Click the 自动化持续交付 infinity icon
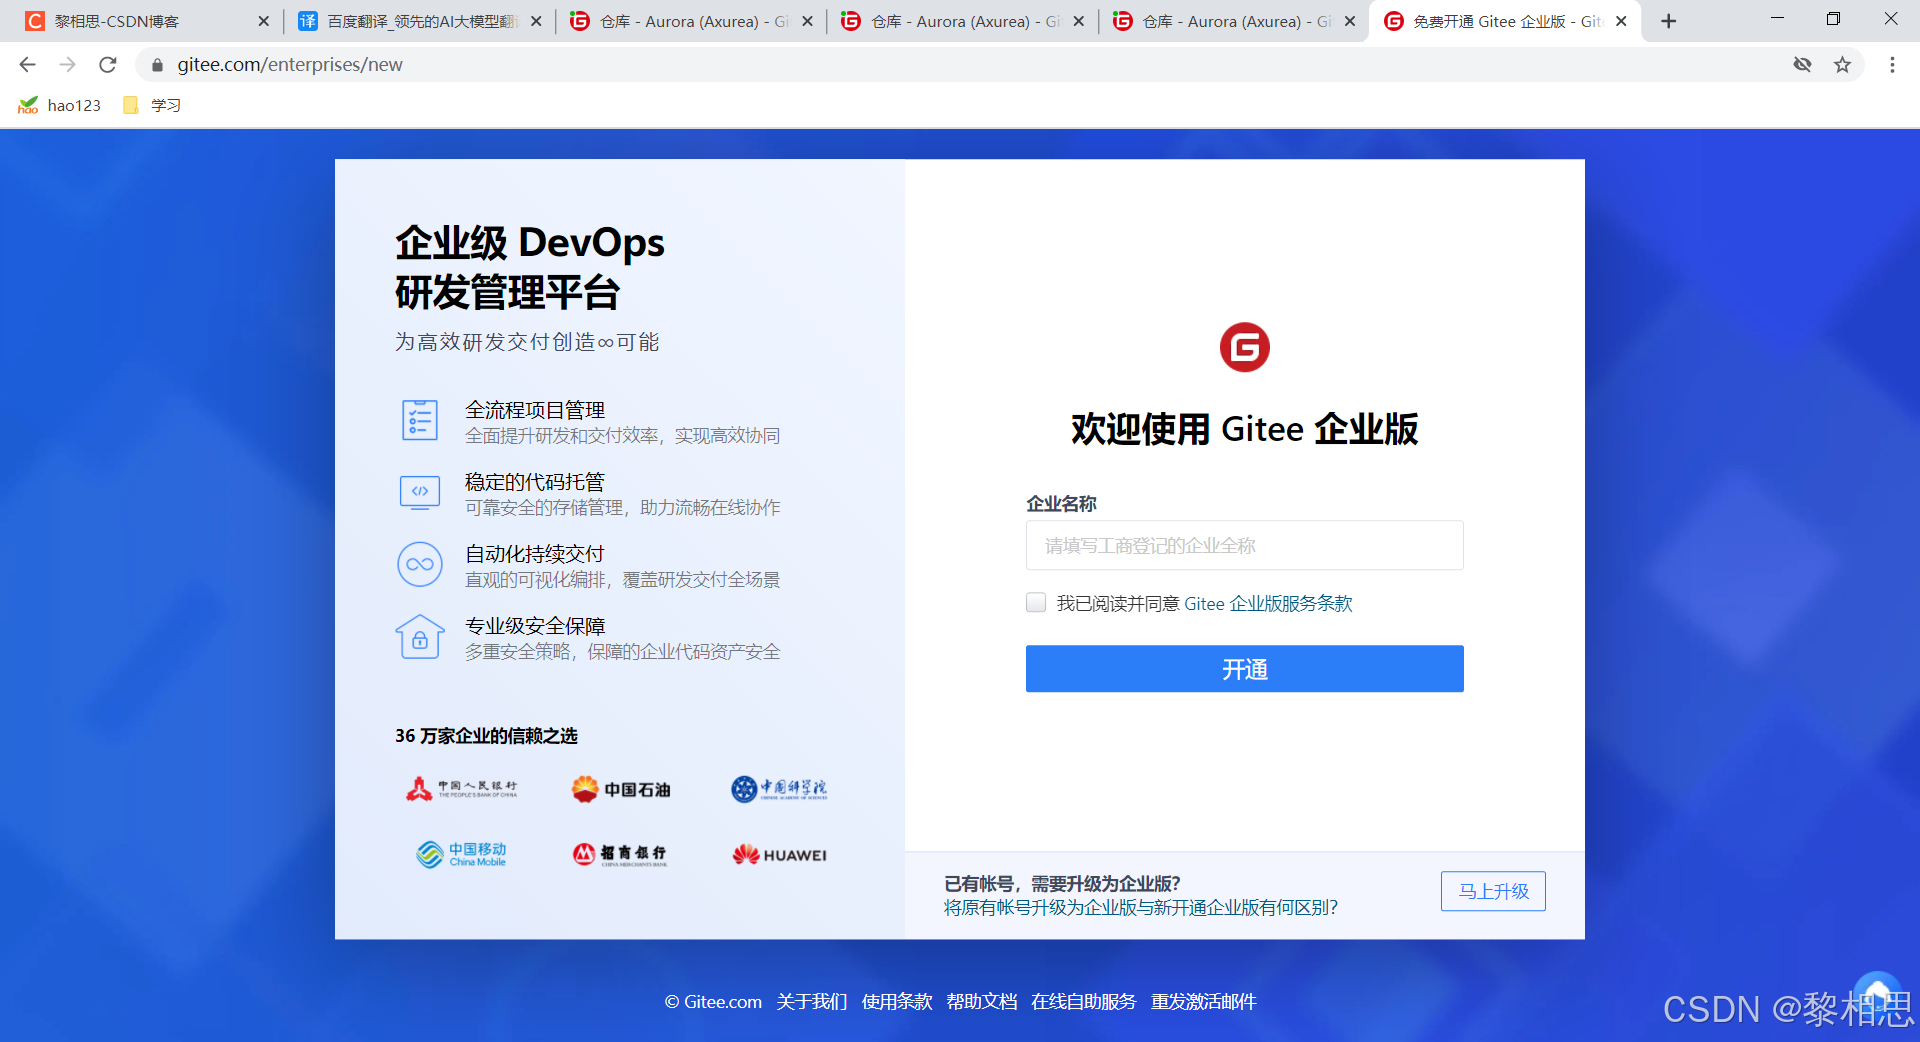Screen dimensions: 1920x1042 (x=420, y=564)
